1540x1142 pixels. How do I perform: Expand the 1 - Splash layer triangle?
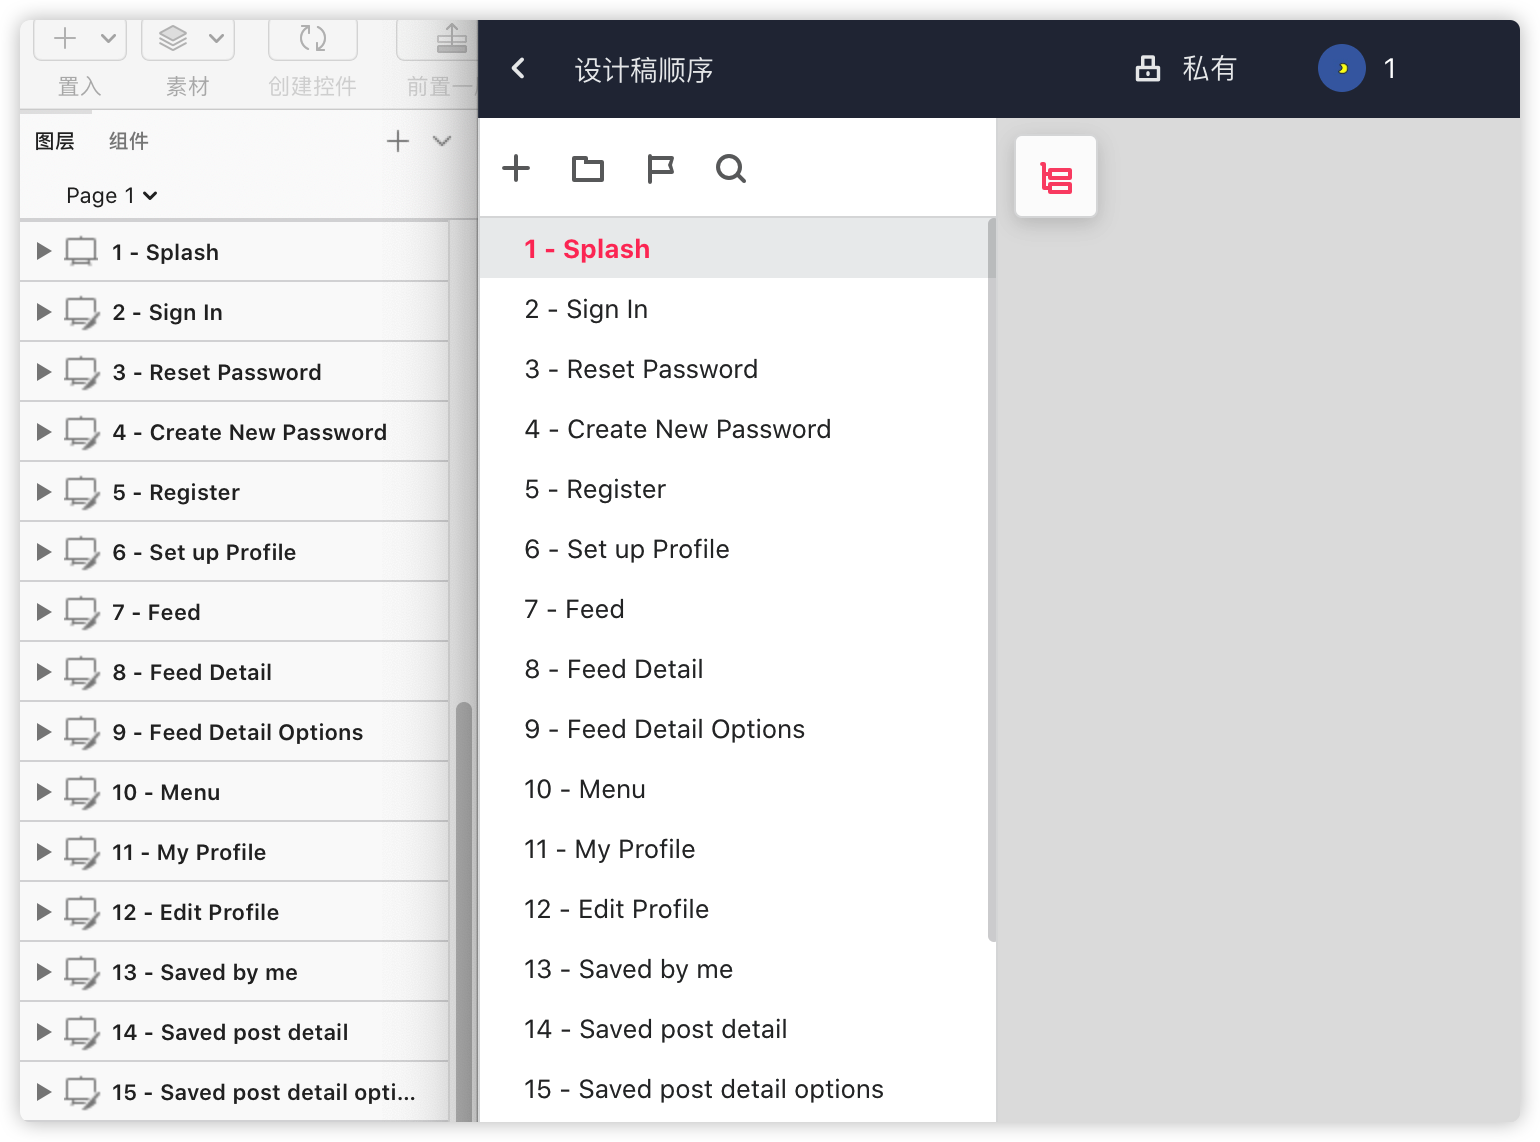43,251
